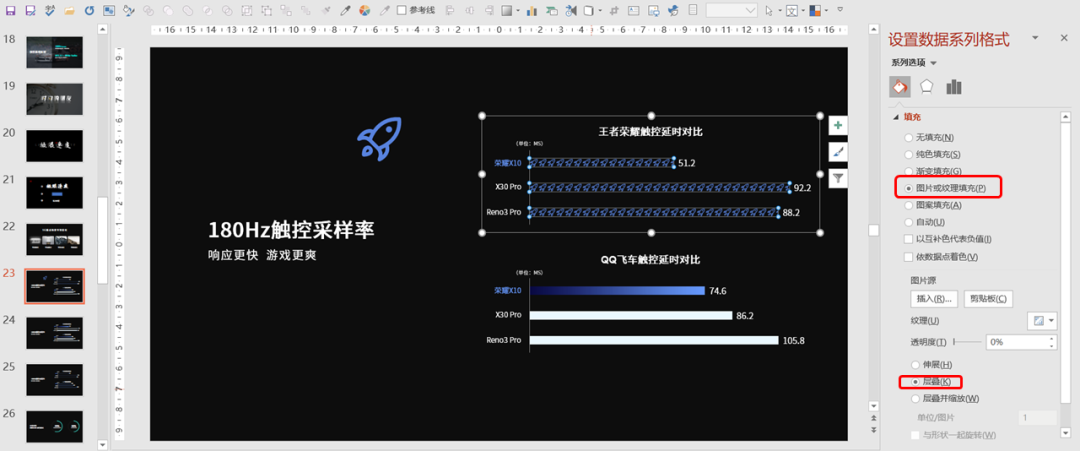The height and width of the screenshot is (451, 1080).
Task: Click the Chart Filters funnel button
Action: (x=838, y=178)
